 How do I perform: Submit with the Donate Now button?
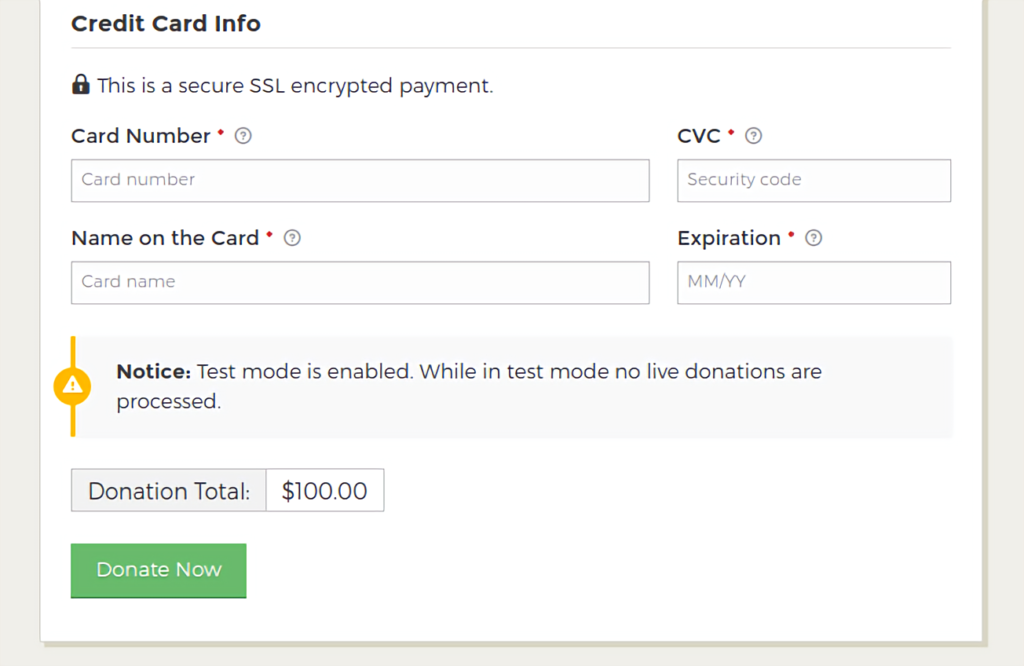point(159,571)
